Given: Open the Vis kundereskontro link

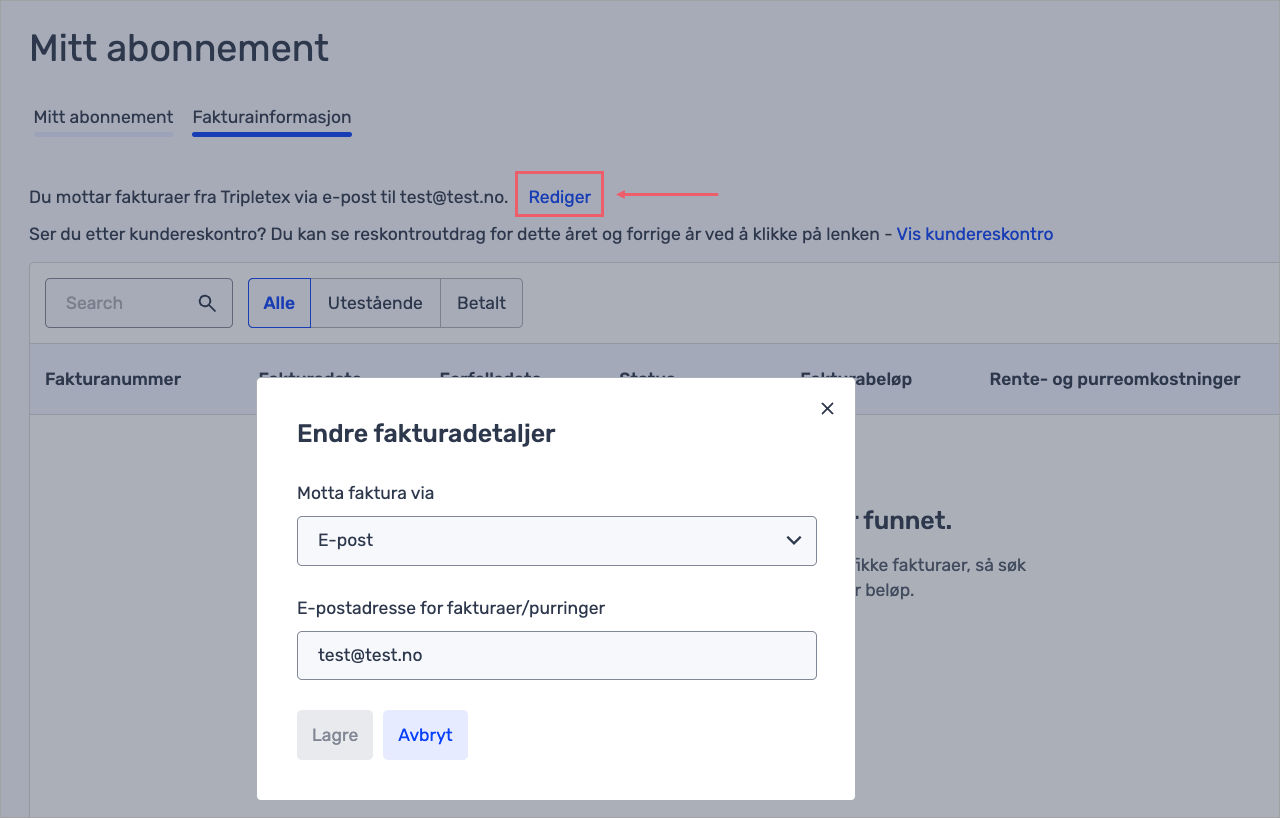Looking at the screenshot, I should (x=974, y=234).
